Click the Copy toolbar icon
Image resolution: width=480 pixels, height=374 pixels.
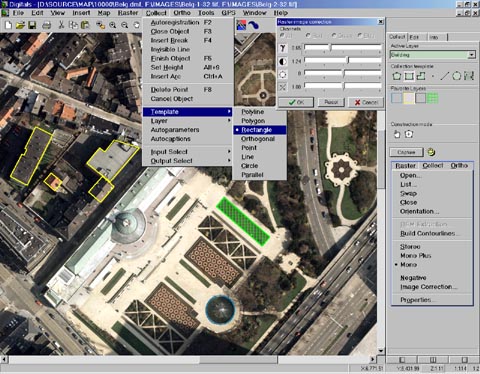[x=73, y=25]
